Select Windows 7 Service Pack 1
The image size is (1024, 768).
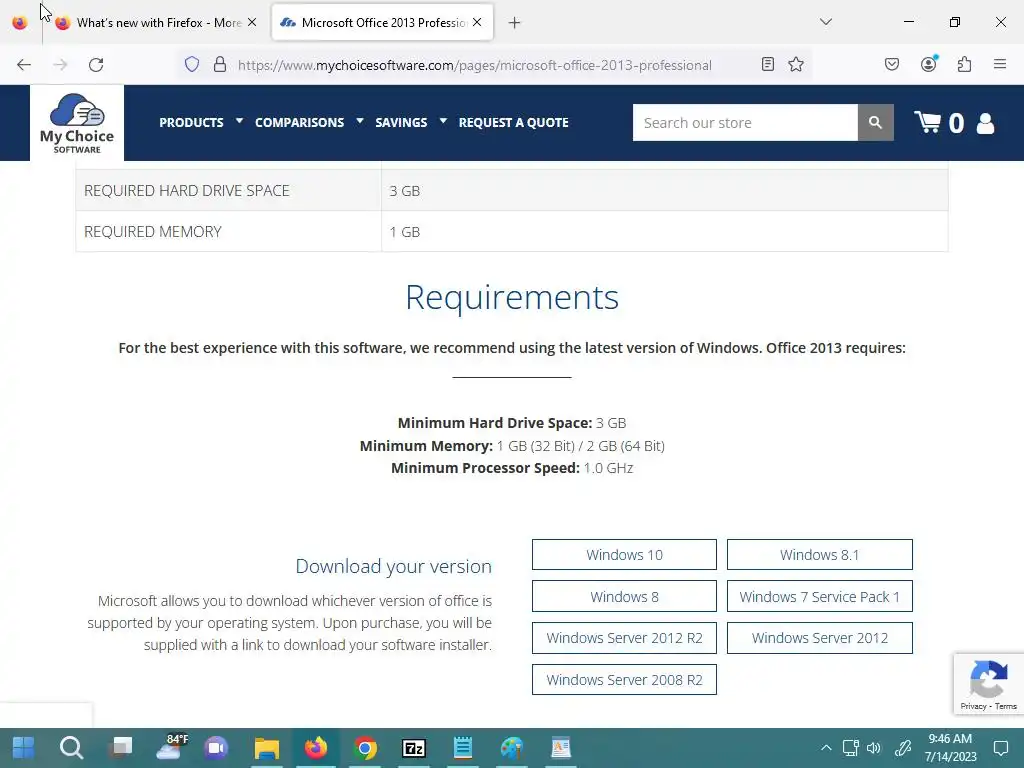click(x=820, y=596)
